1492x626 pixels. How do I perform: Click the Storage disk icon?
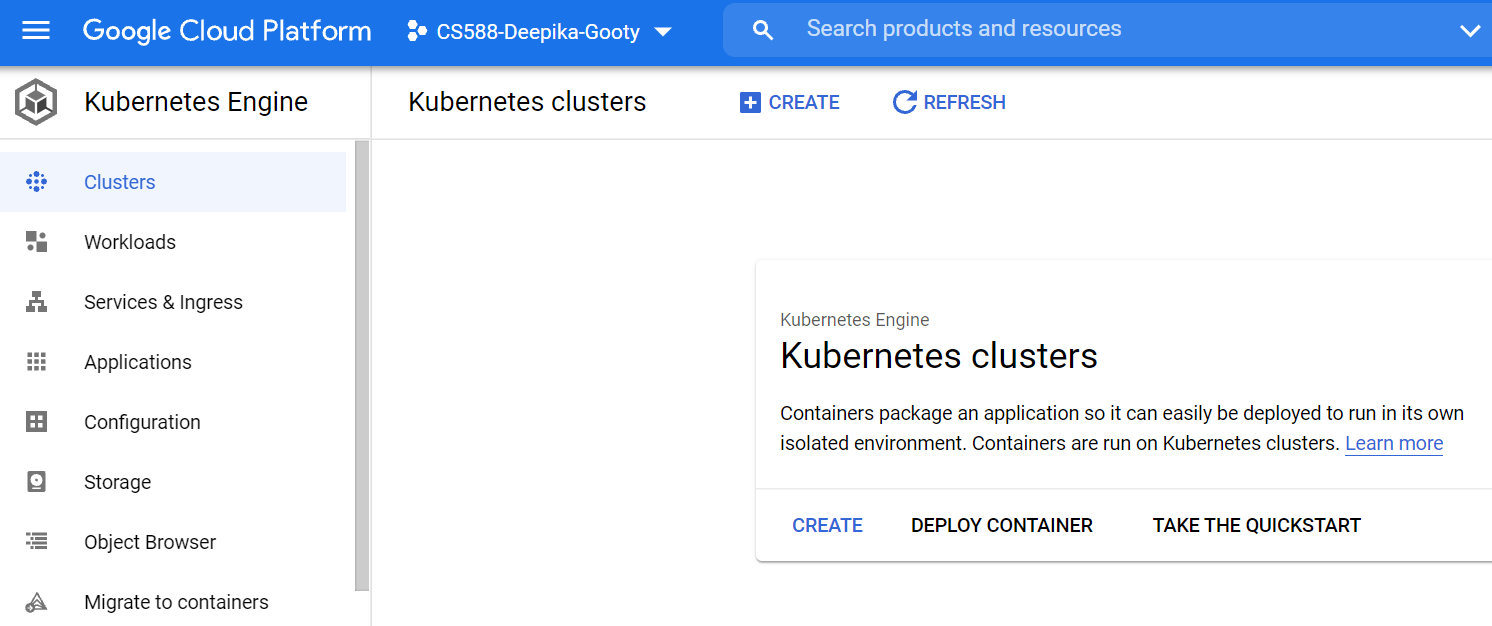click(x=36, y=482)
